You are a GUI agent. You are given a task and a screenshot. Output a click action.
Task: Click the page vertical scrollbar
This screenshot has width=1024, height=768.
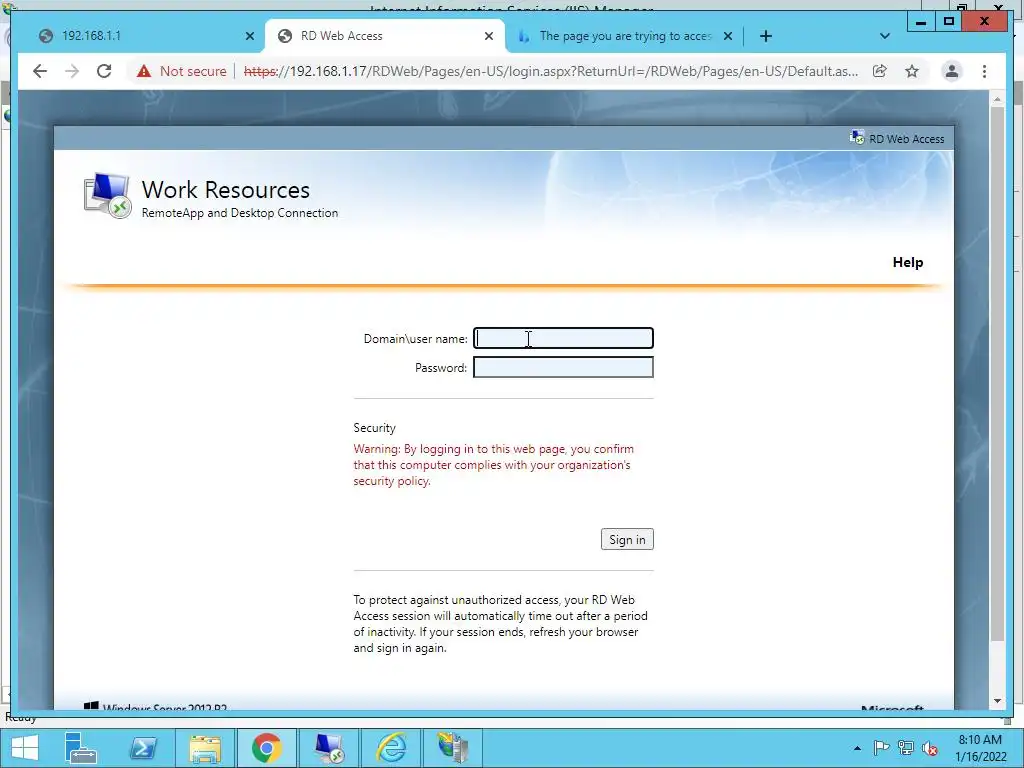(997, 373)
